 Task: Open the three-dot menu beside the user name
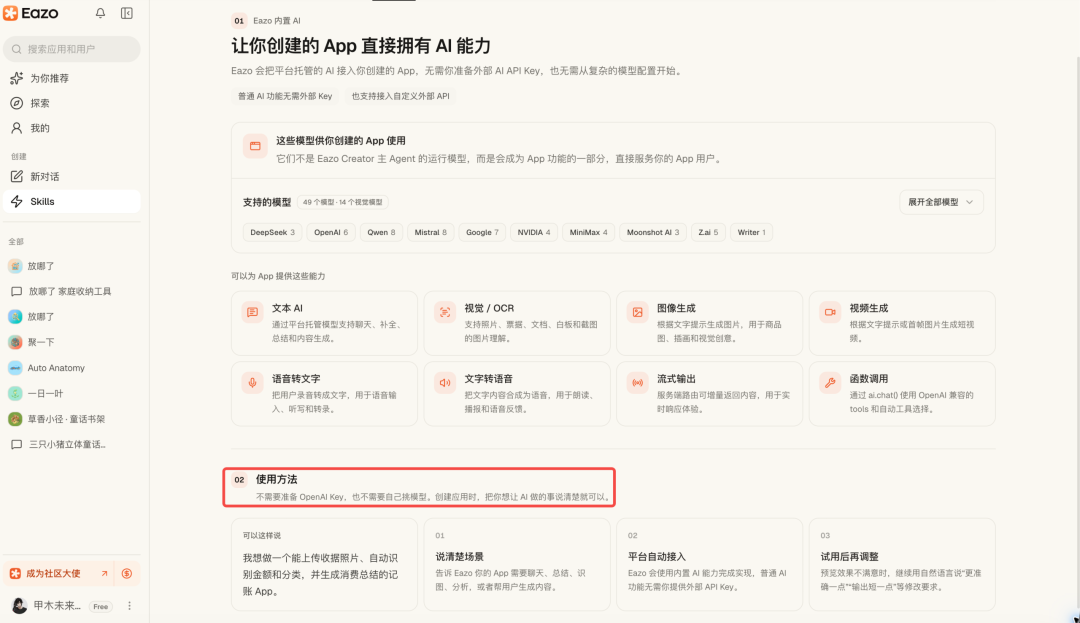tap(129, 606)
